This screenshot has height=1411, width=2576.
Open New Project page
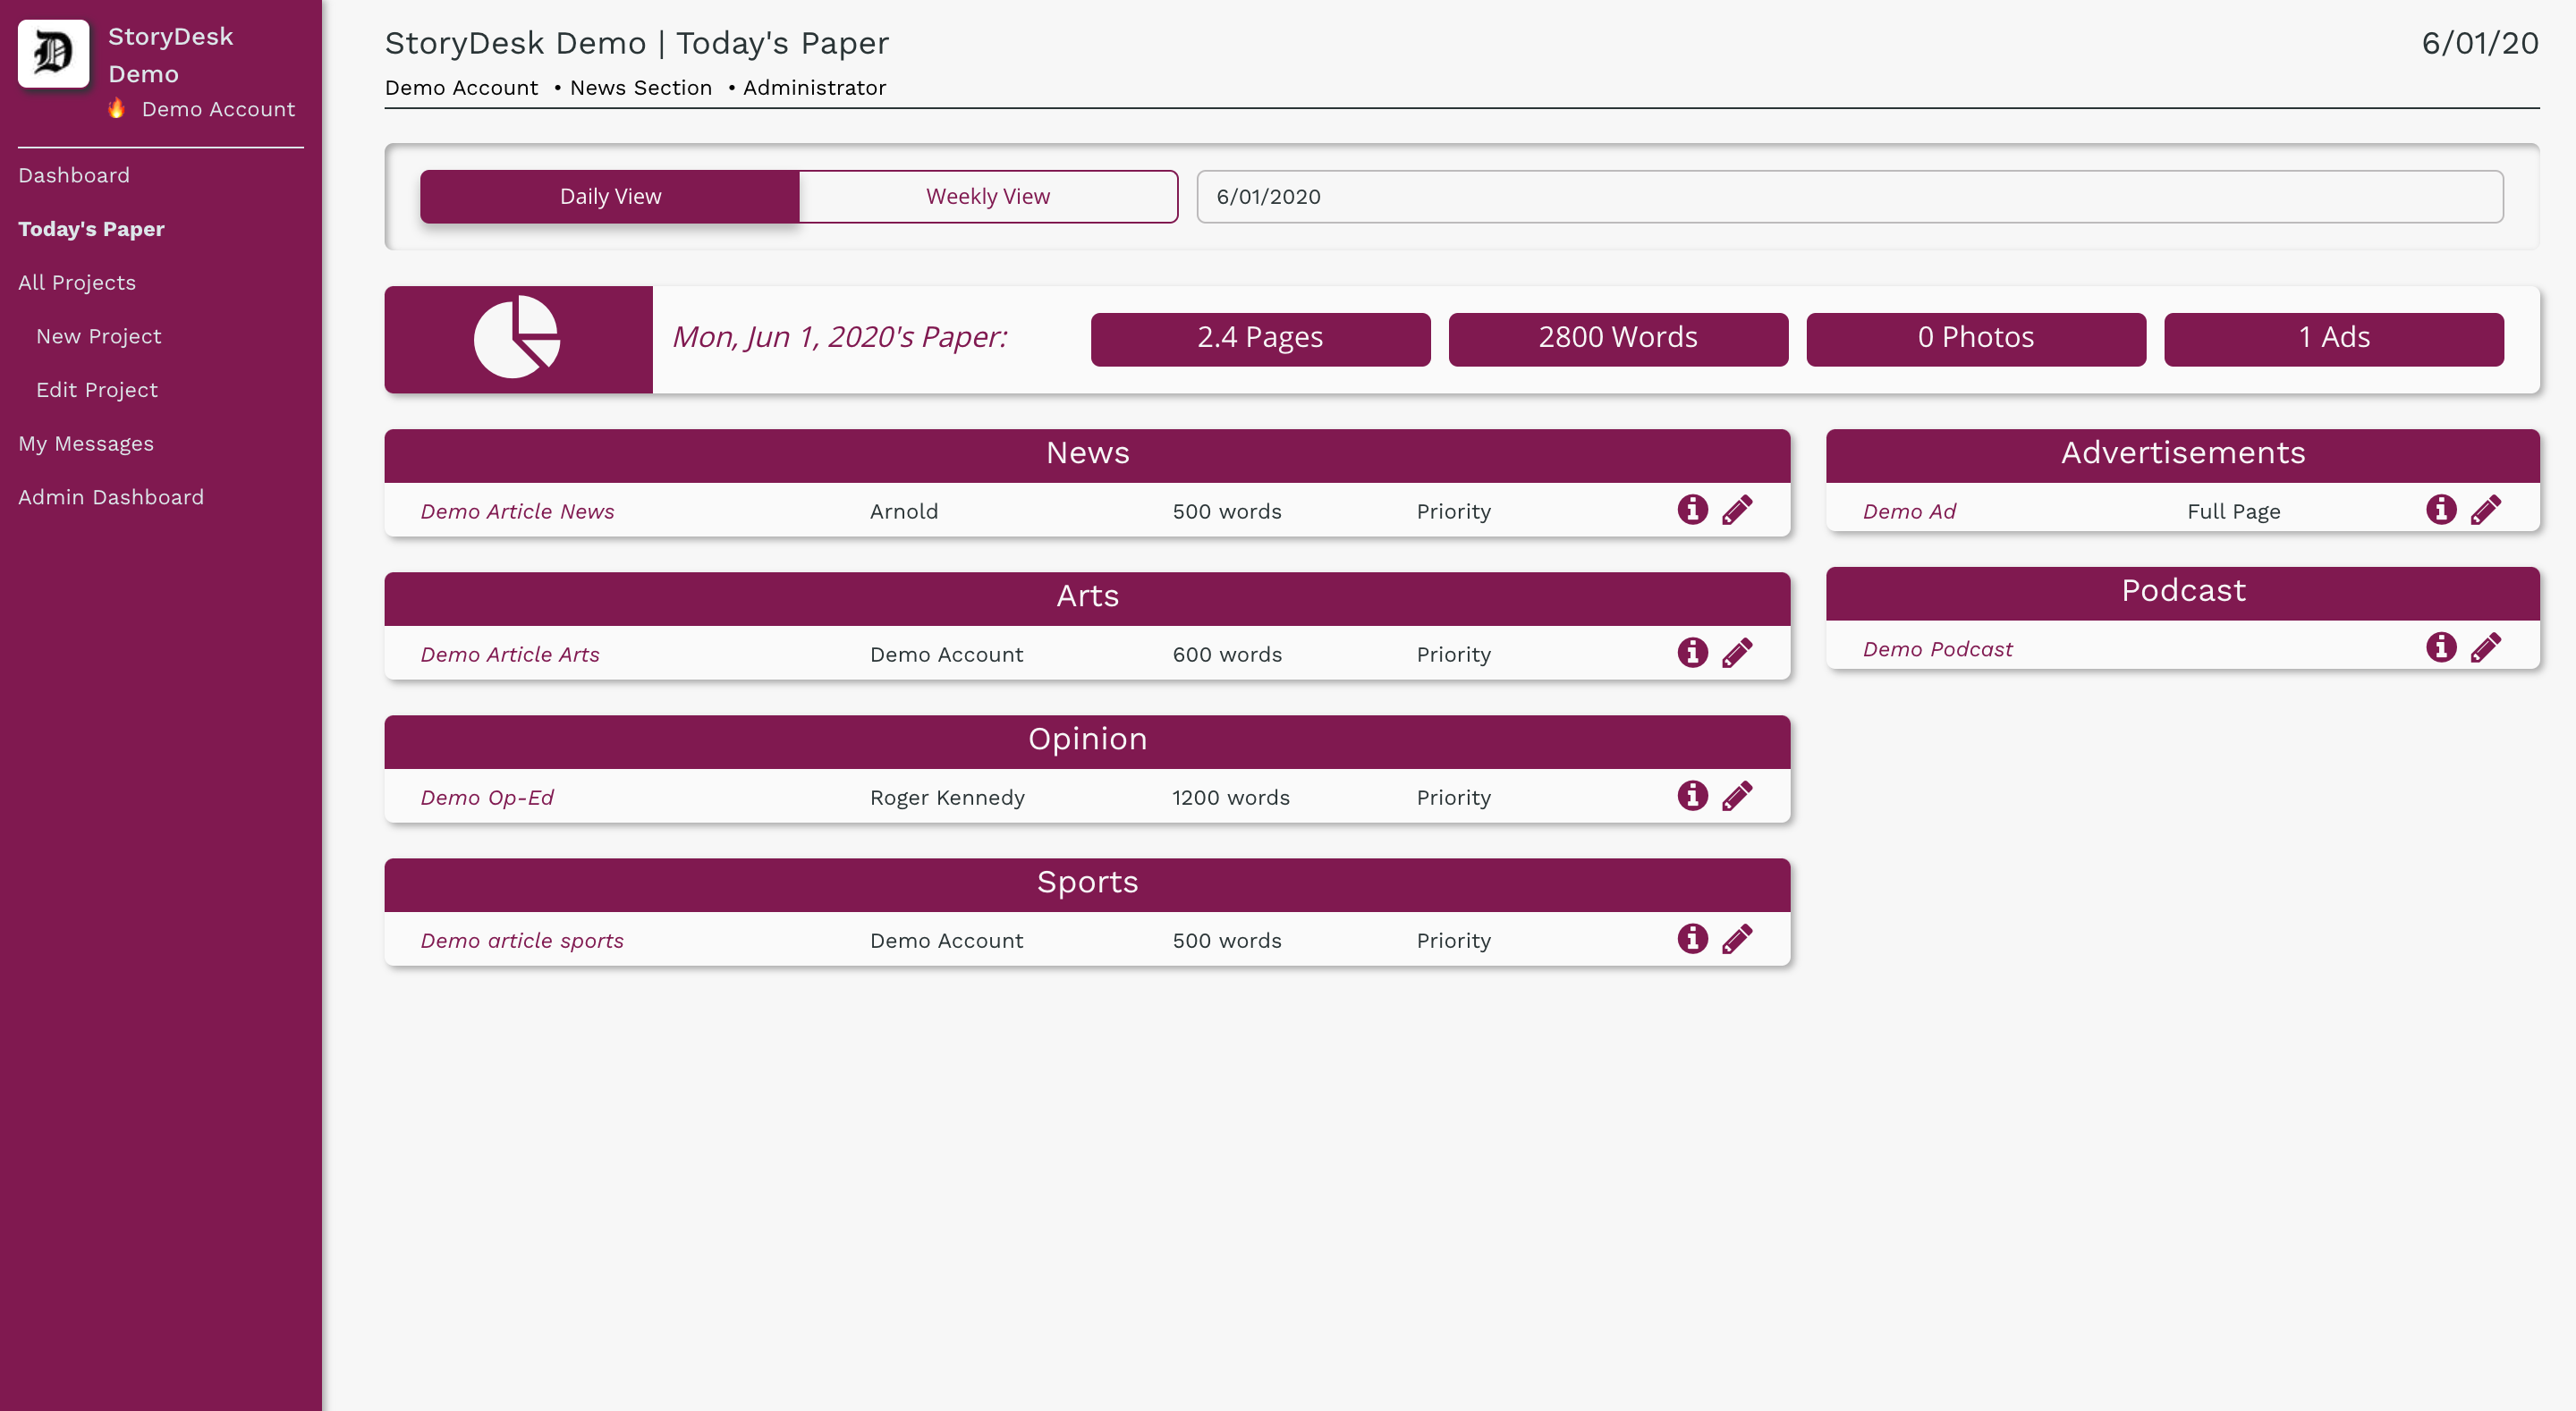click(98, 336)
